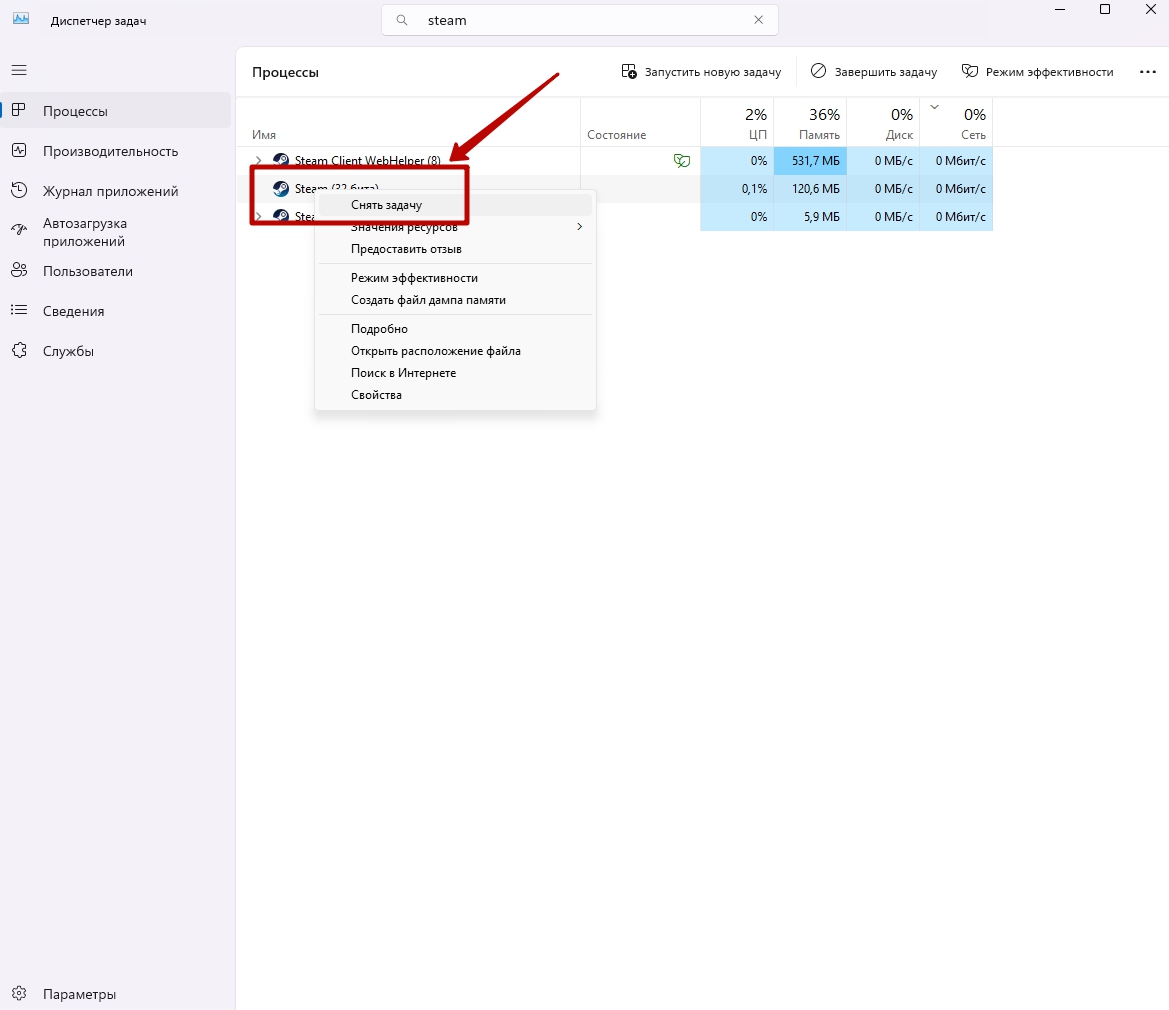Click Запустить новую задачу button
This screenshot has height=1010, width=1169.
pos(701,72)
